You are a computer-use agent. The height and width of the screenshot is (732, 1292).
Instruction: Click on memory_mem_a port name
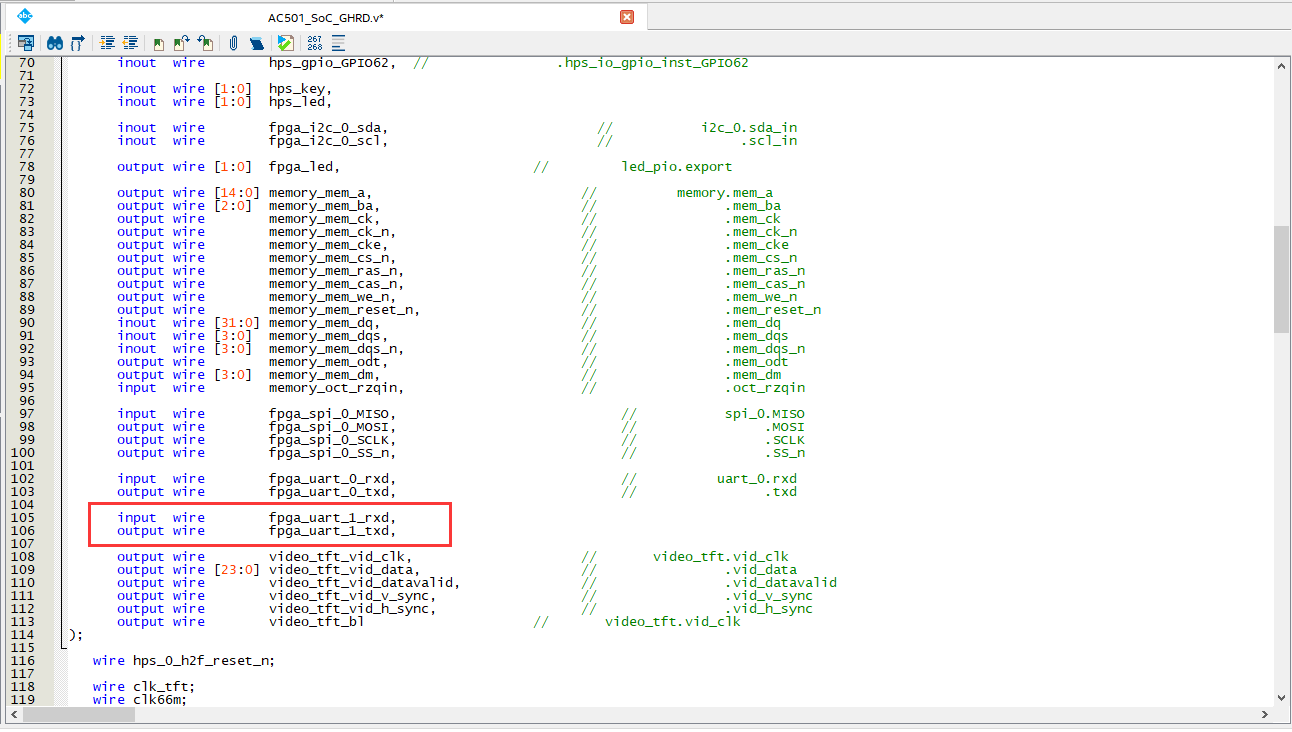pos(316,193)
